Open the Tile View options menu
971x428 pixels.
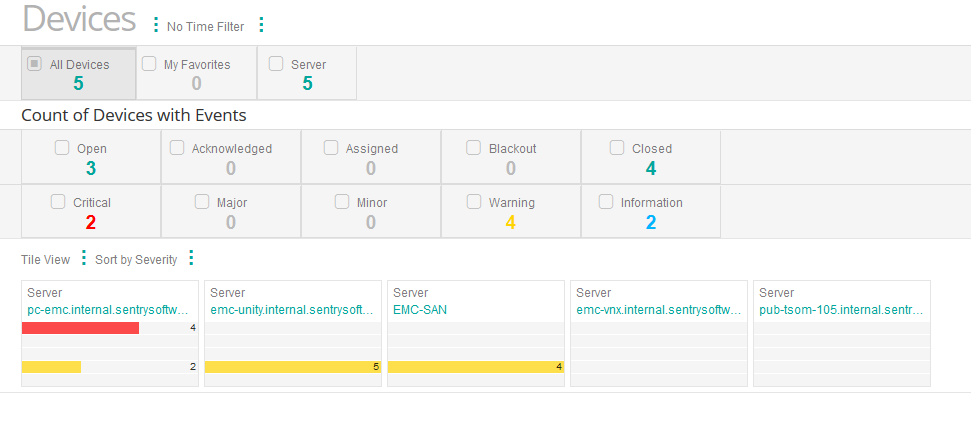(83, 258)
